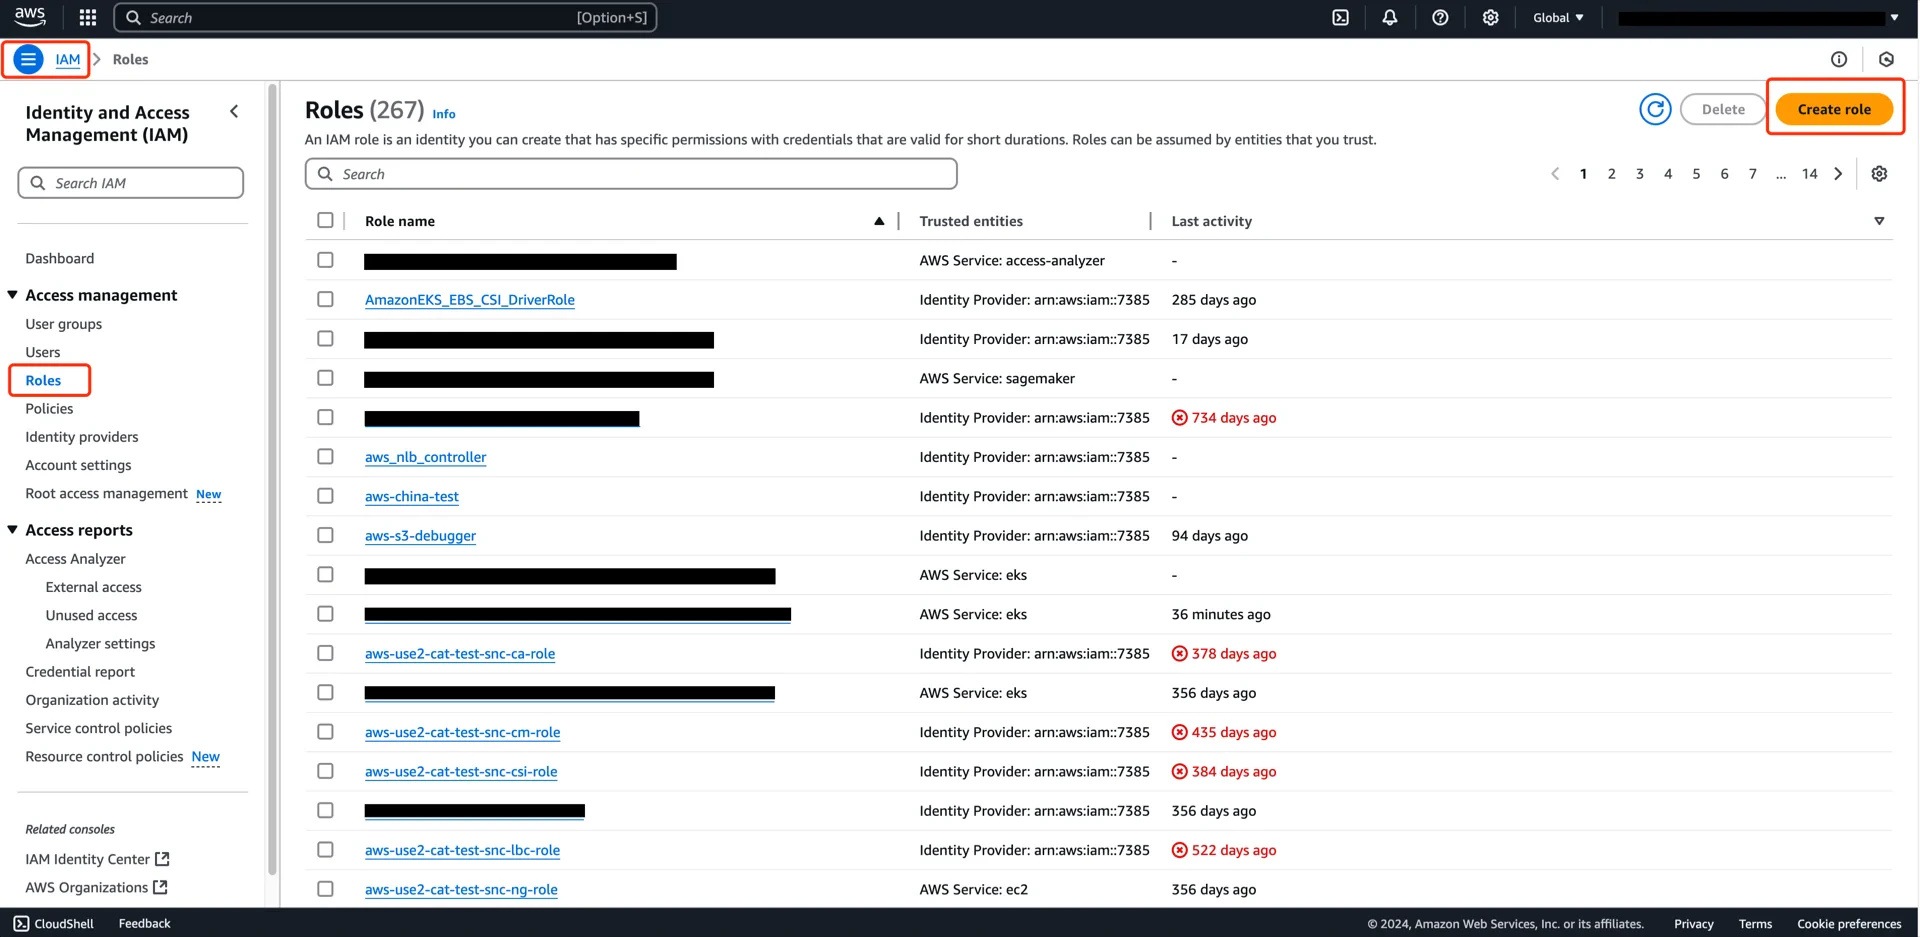Select the aws_nlb_controller row checkbox

(325, 456)
